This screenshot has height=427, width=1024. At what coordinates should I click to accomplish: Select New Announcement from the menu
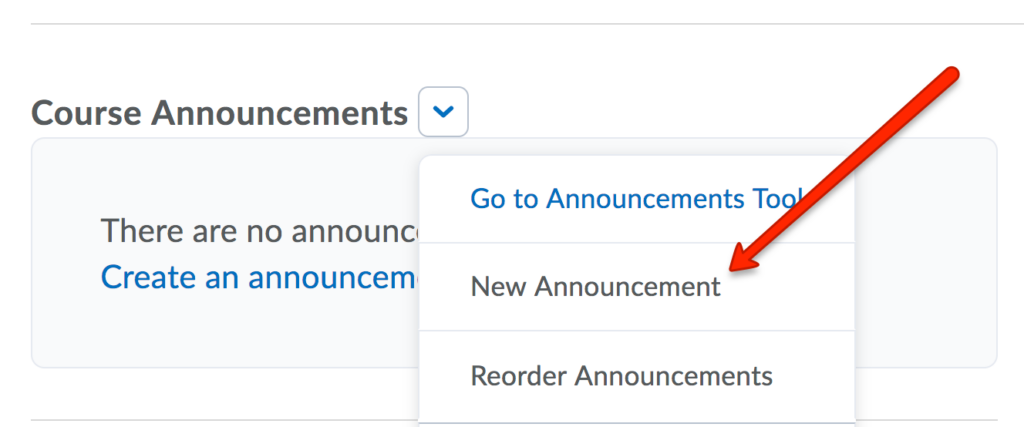point(595,287)
